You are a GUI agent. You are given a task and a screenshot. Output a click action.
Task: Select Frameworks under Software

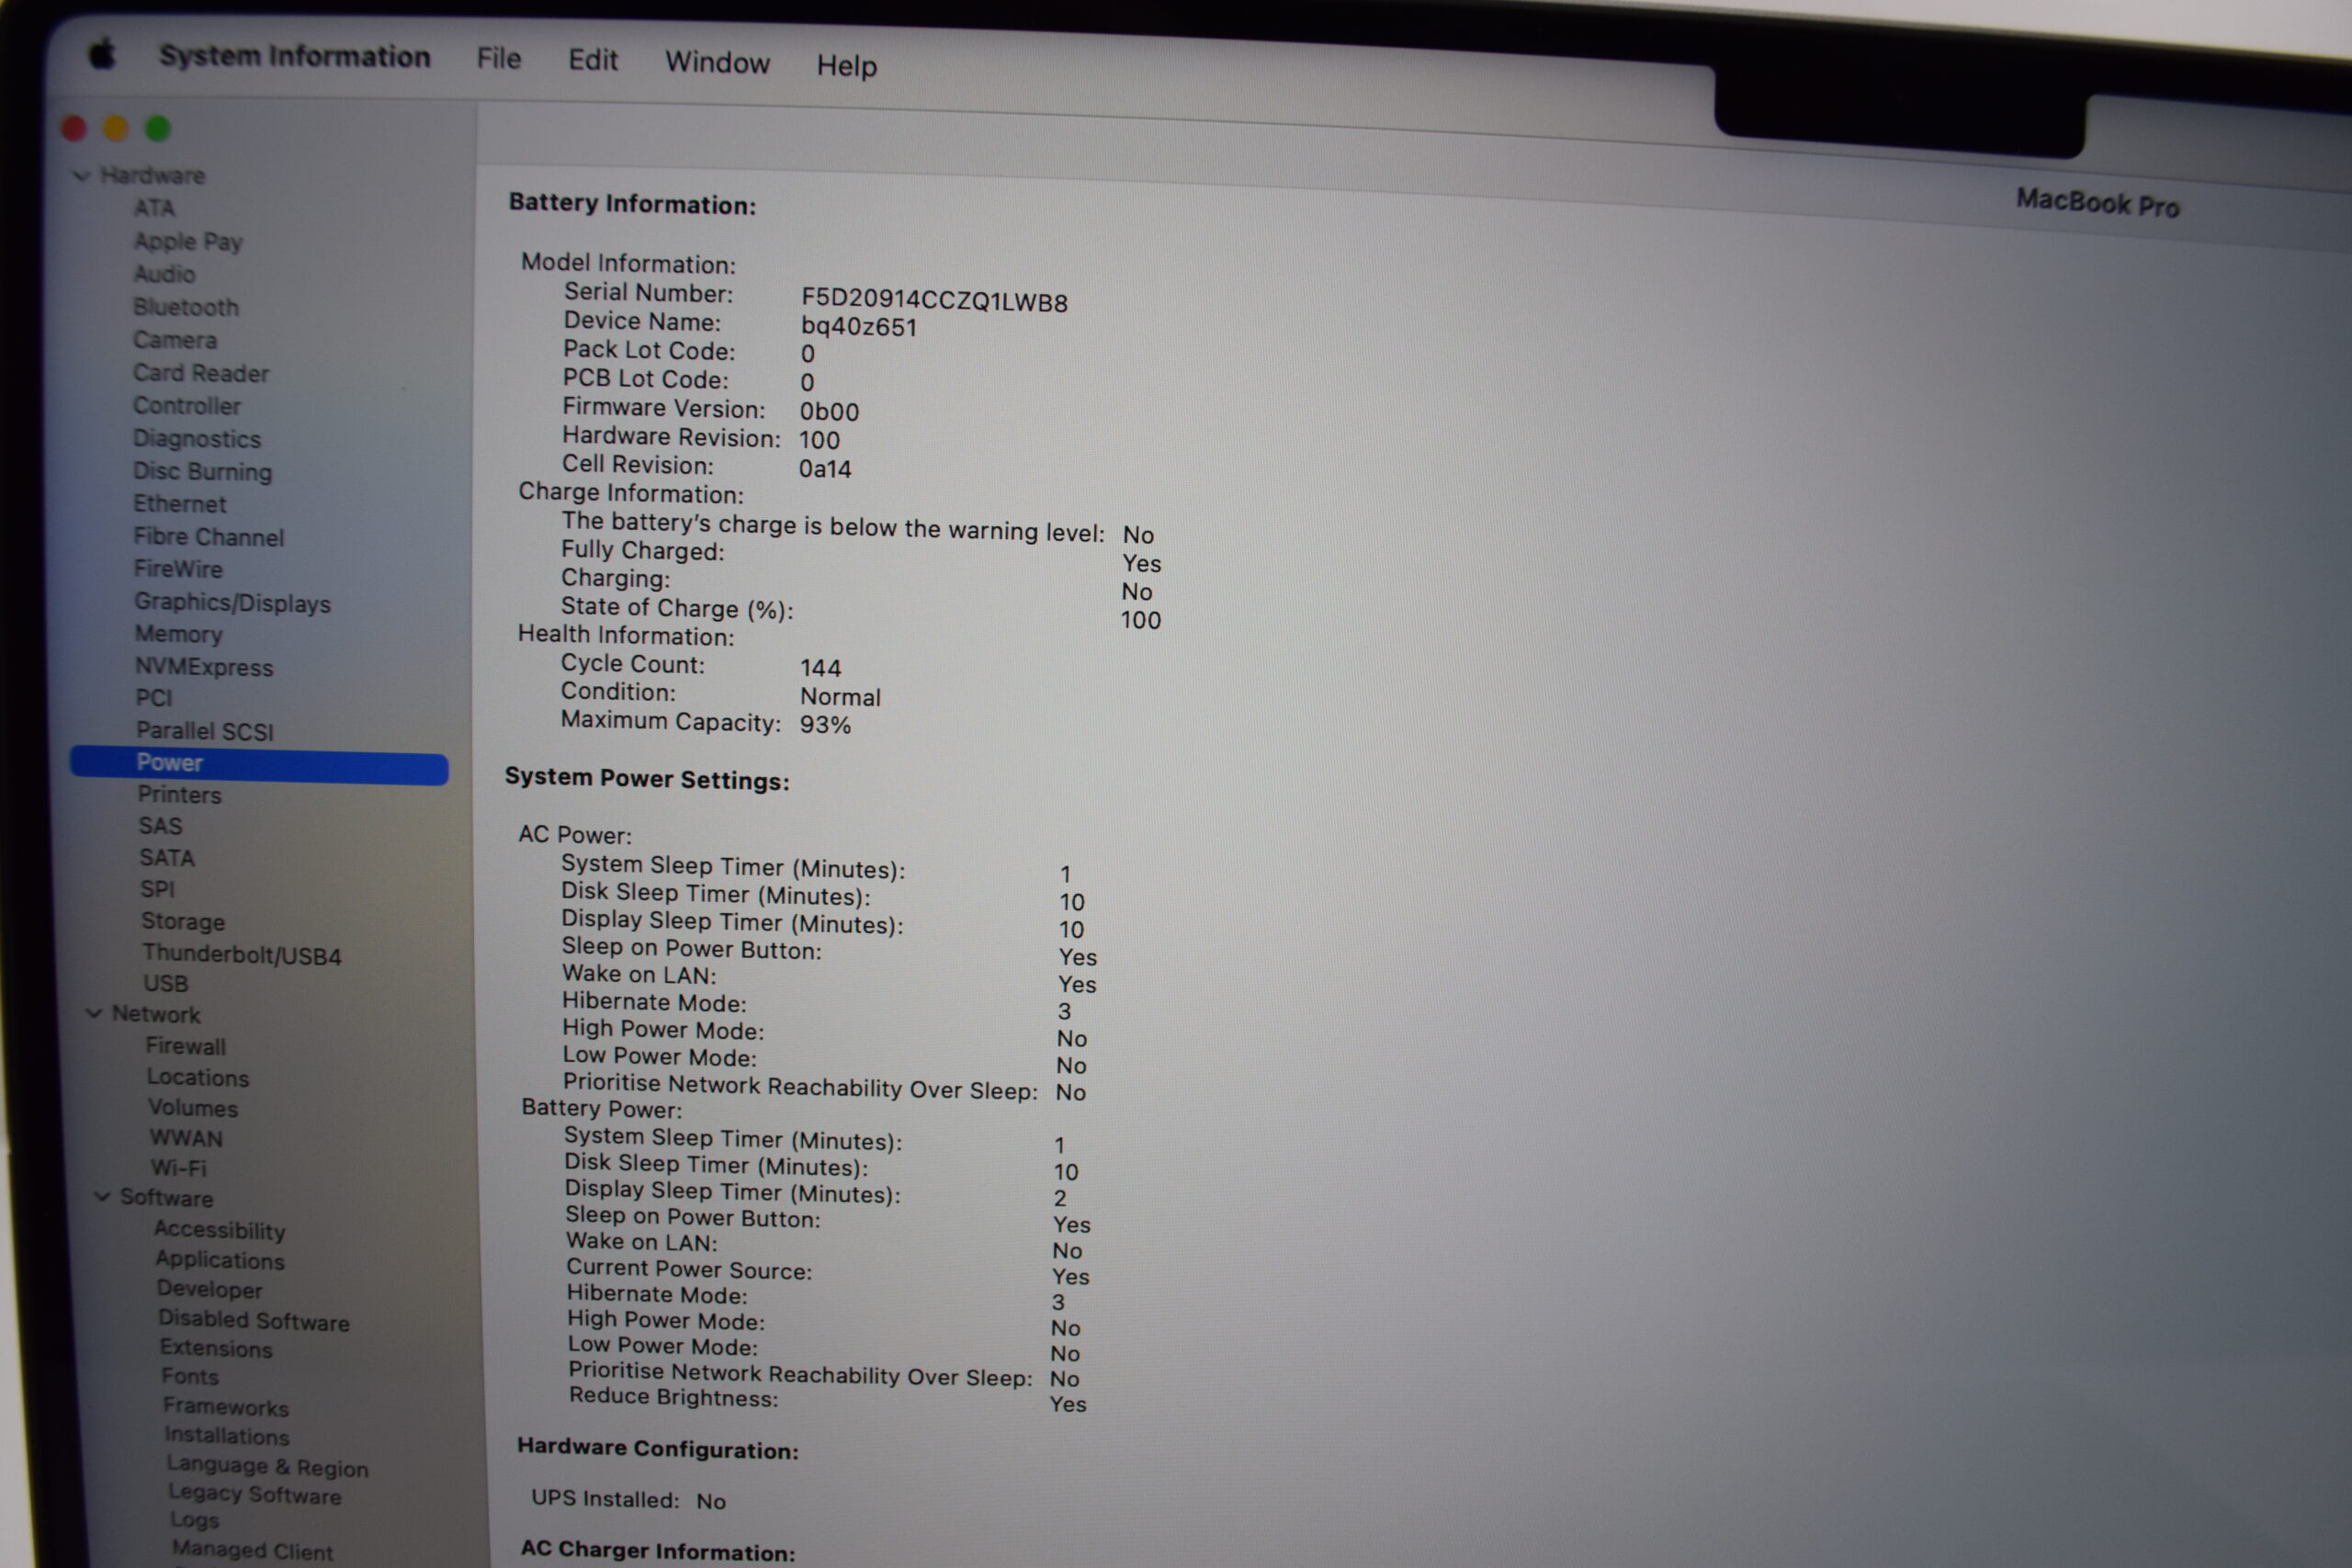tap(227, 1407)
